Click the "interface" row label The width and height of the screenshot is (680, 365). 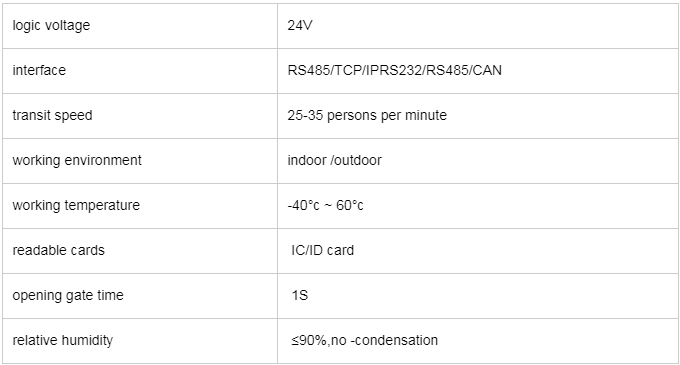point(39,70)
